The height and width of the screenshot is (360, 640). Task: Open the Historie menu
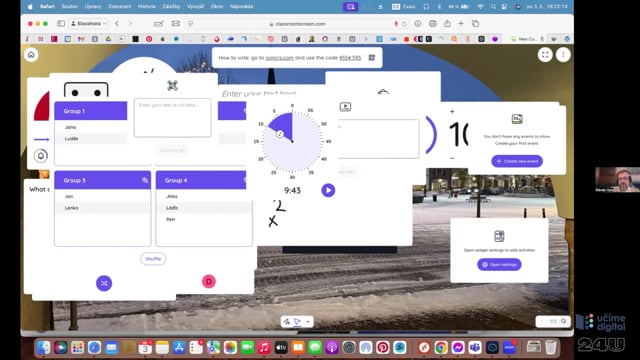pos(147,7)
